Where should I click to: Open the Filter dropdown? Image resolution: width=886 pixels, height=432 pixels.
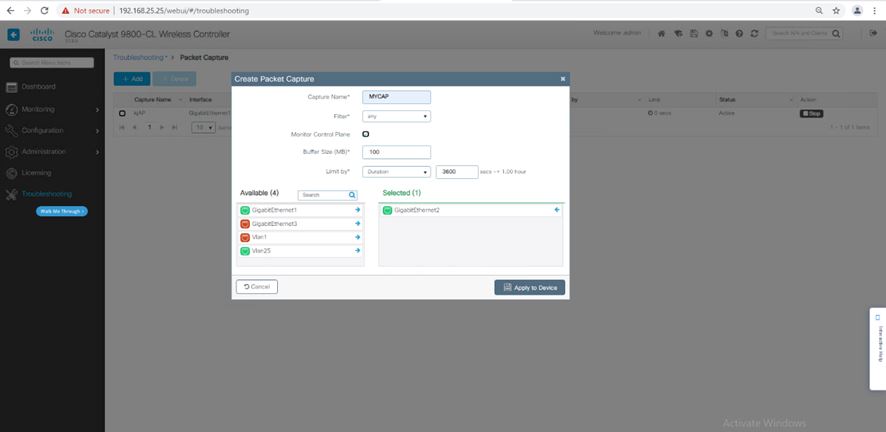point(396,116)
